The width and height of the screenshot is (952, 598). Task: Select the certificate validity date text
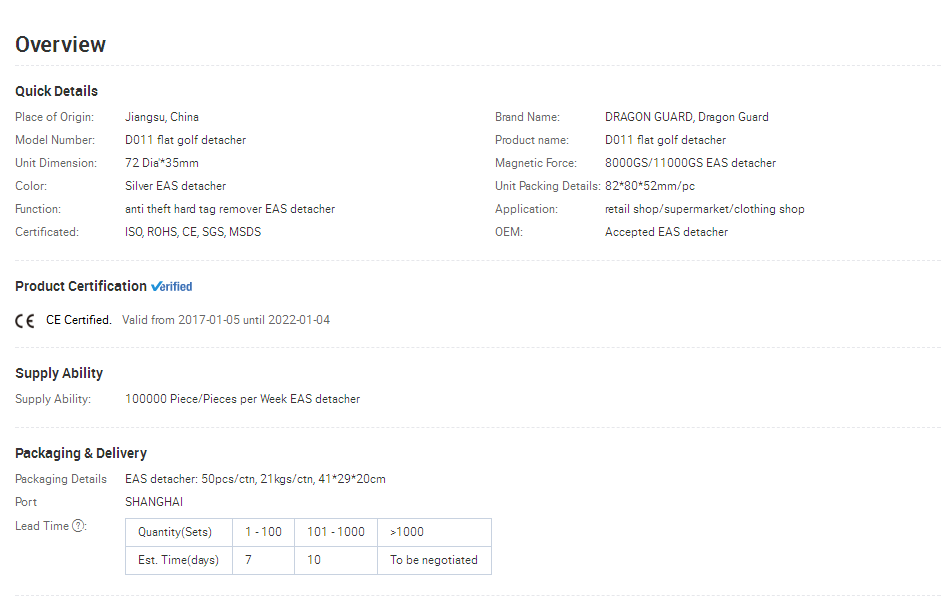click(226, 320)
